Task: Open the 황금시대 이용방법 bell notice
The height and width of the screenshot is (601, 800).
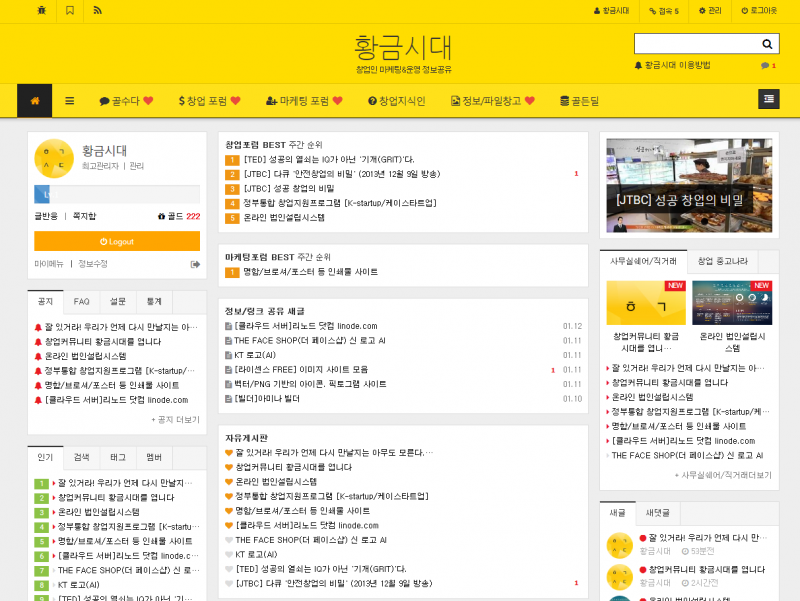Action: tap(672, 65)
